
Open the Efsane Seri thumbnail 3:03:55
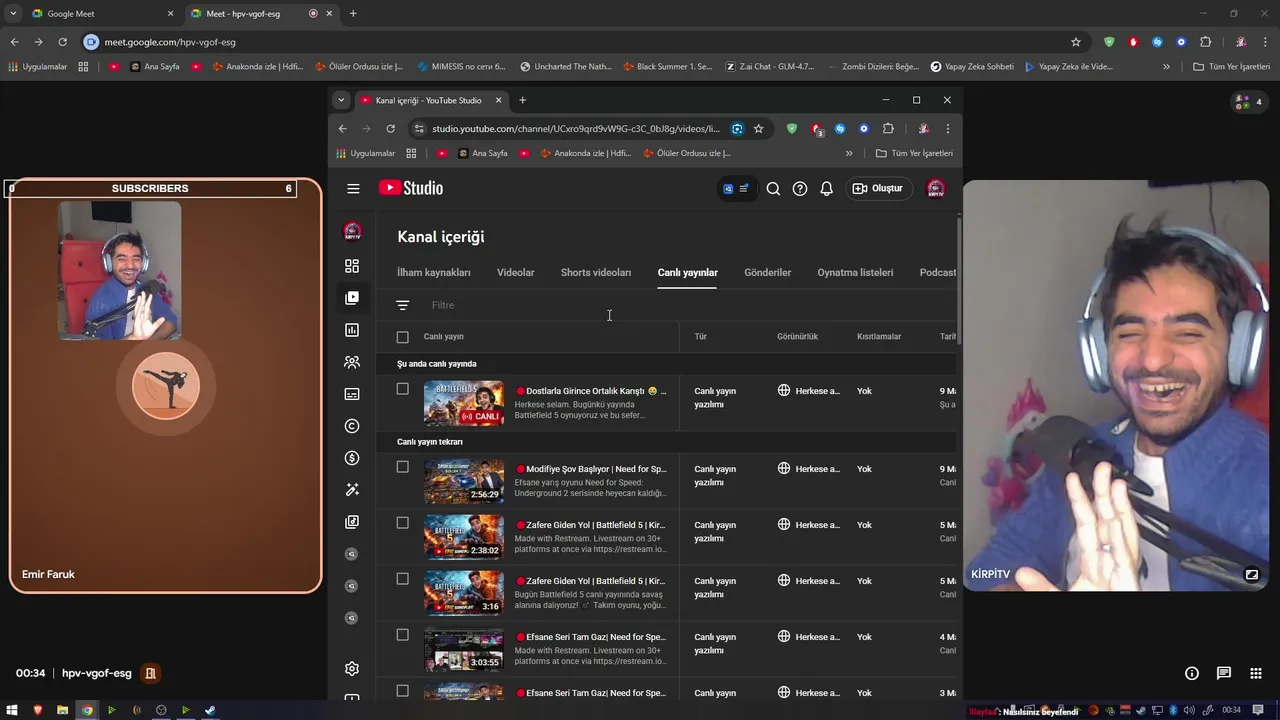pos(464,649)
